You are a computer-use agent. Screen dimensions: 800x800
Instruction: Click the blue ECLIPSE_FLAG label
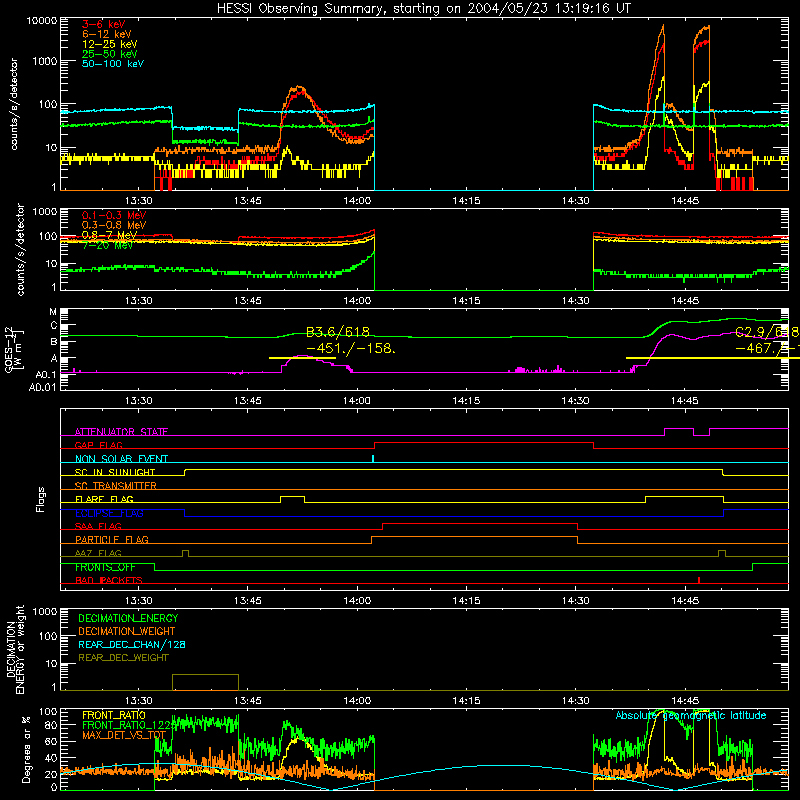[x=109, y=513]
